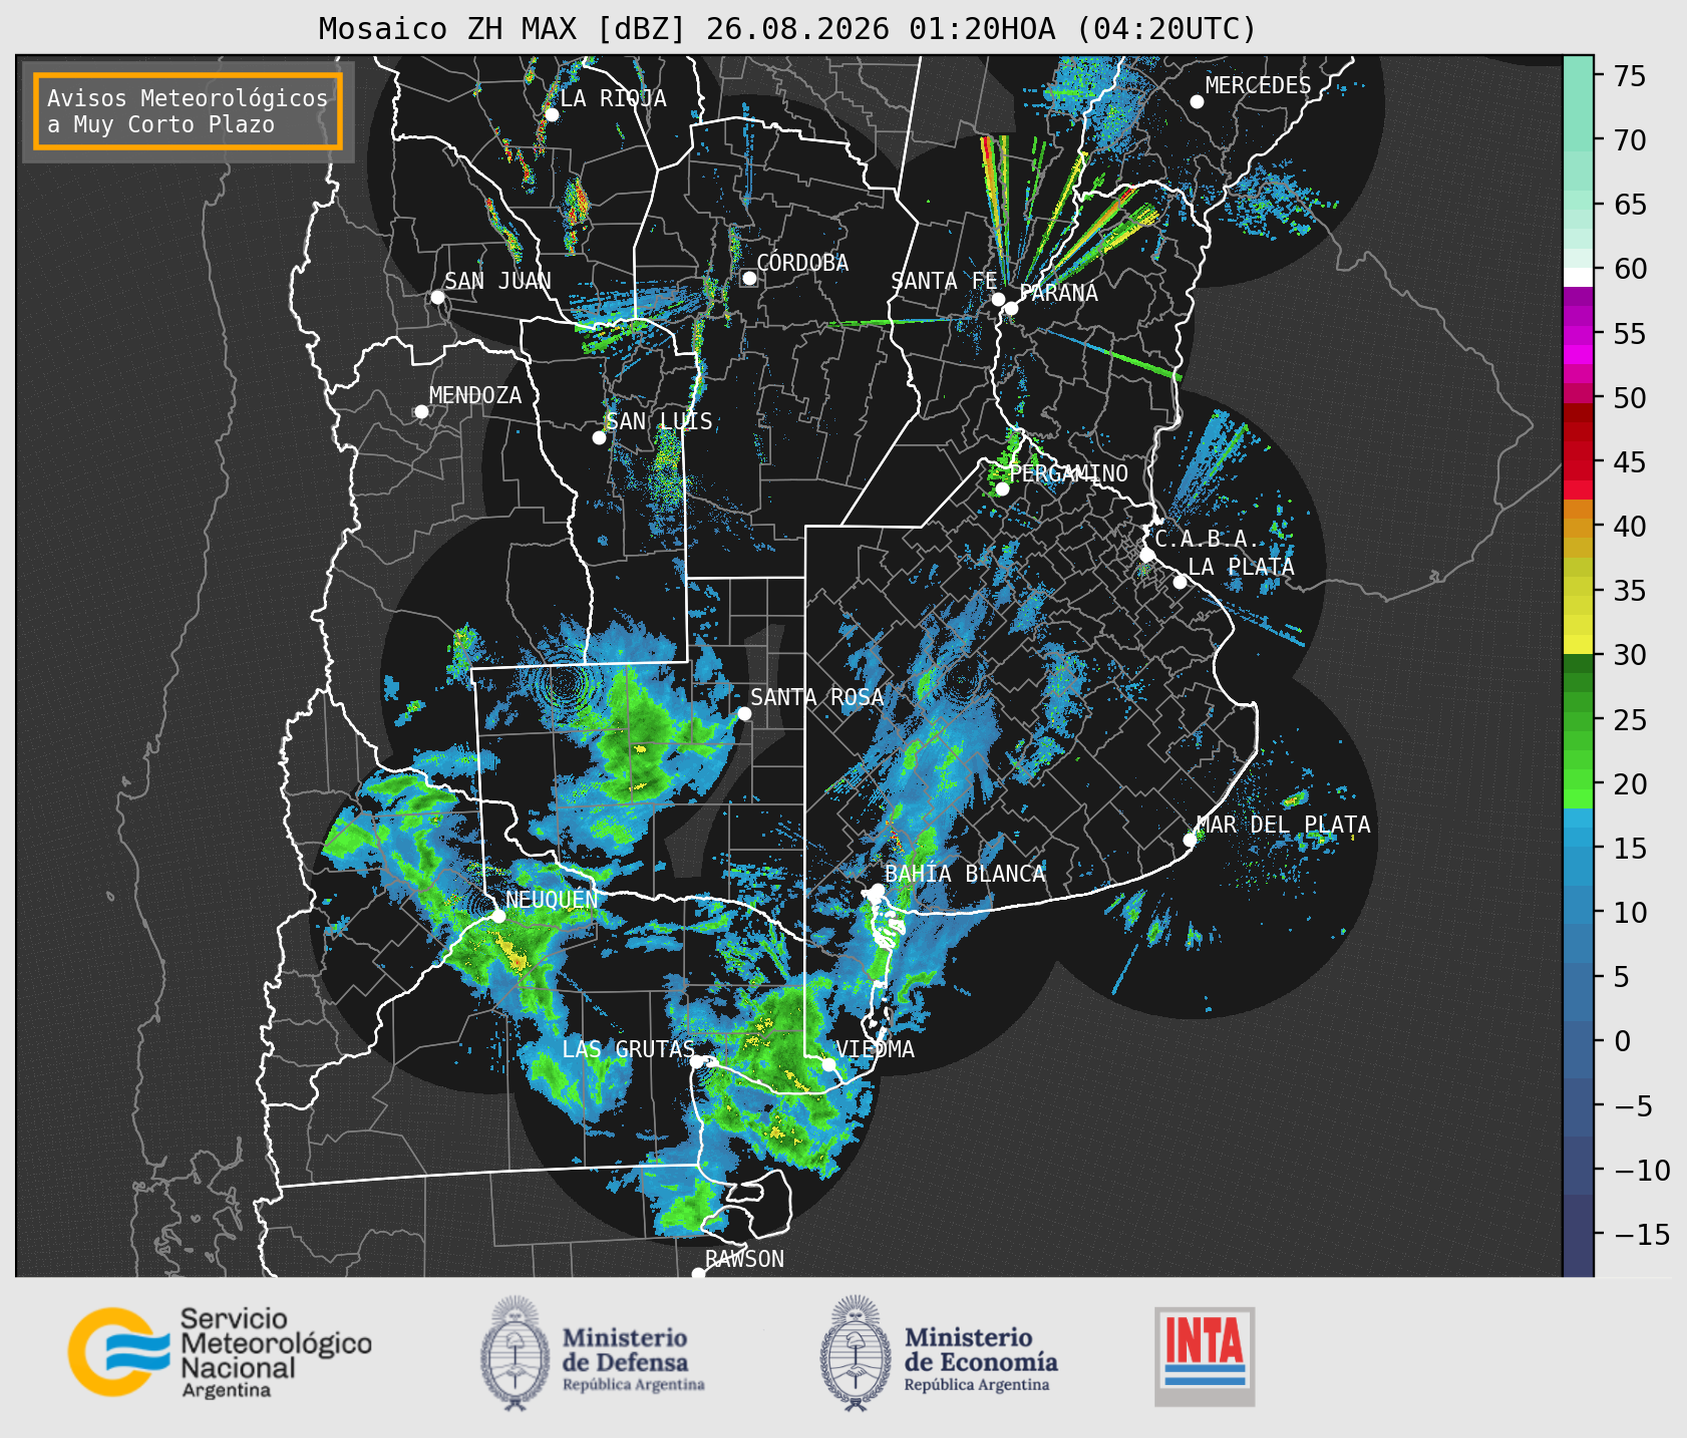Image resolution: width=1687 pixels, height=1438 pixels.
Task: Select the Neuquén city marker dot
Action: click(498, 916)
